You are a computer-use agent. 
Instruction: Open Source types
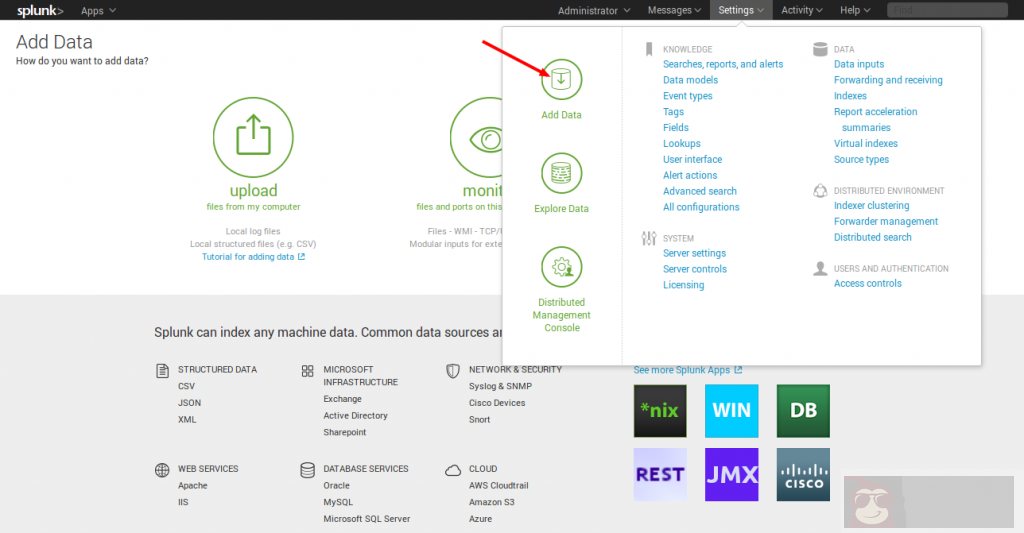coord(861,159)
